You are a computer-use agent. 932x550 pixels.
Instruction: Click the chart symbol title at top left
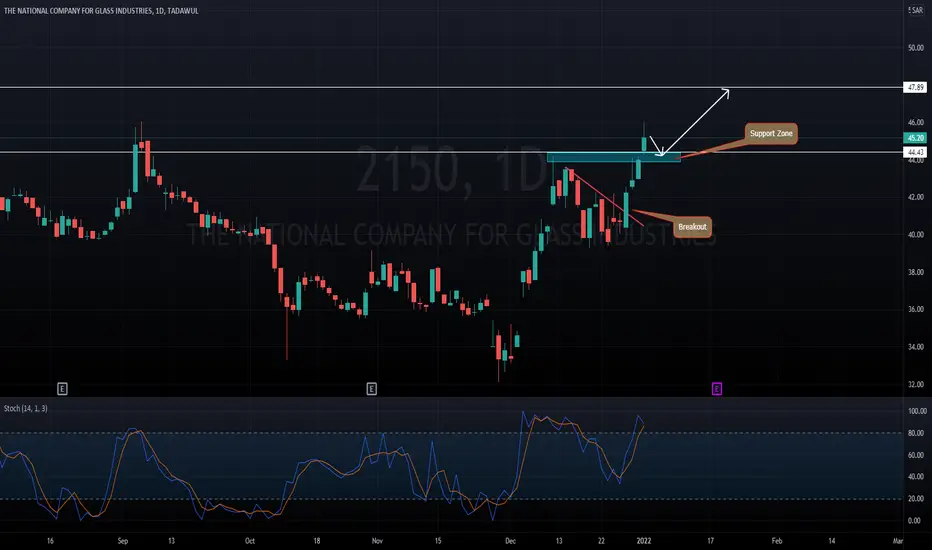tap(101, 11)
